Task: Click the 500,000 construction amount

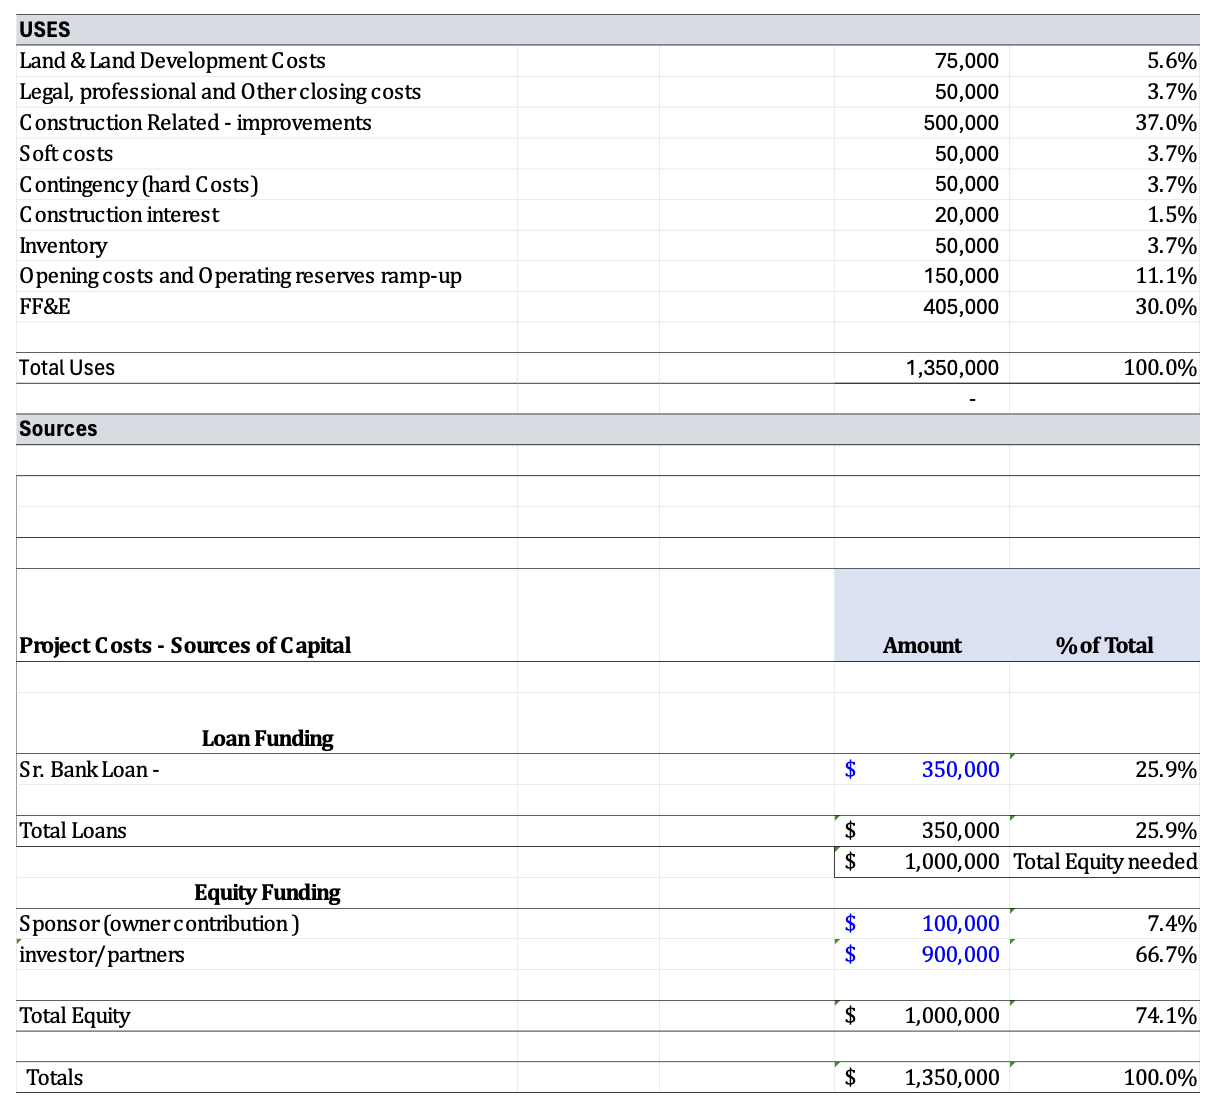Action: pyautogui.click(x=961, y=123)
